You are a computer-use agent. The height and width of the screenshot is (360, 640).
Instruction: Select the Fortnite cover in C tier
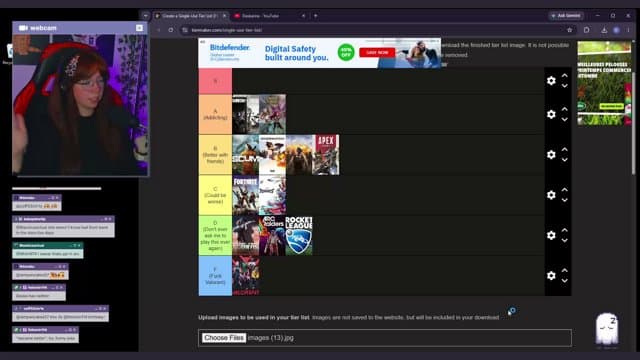[x=246, y=195]
